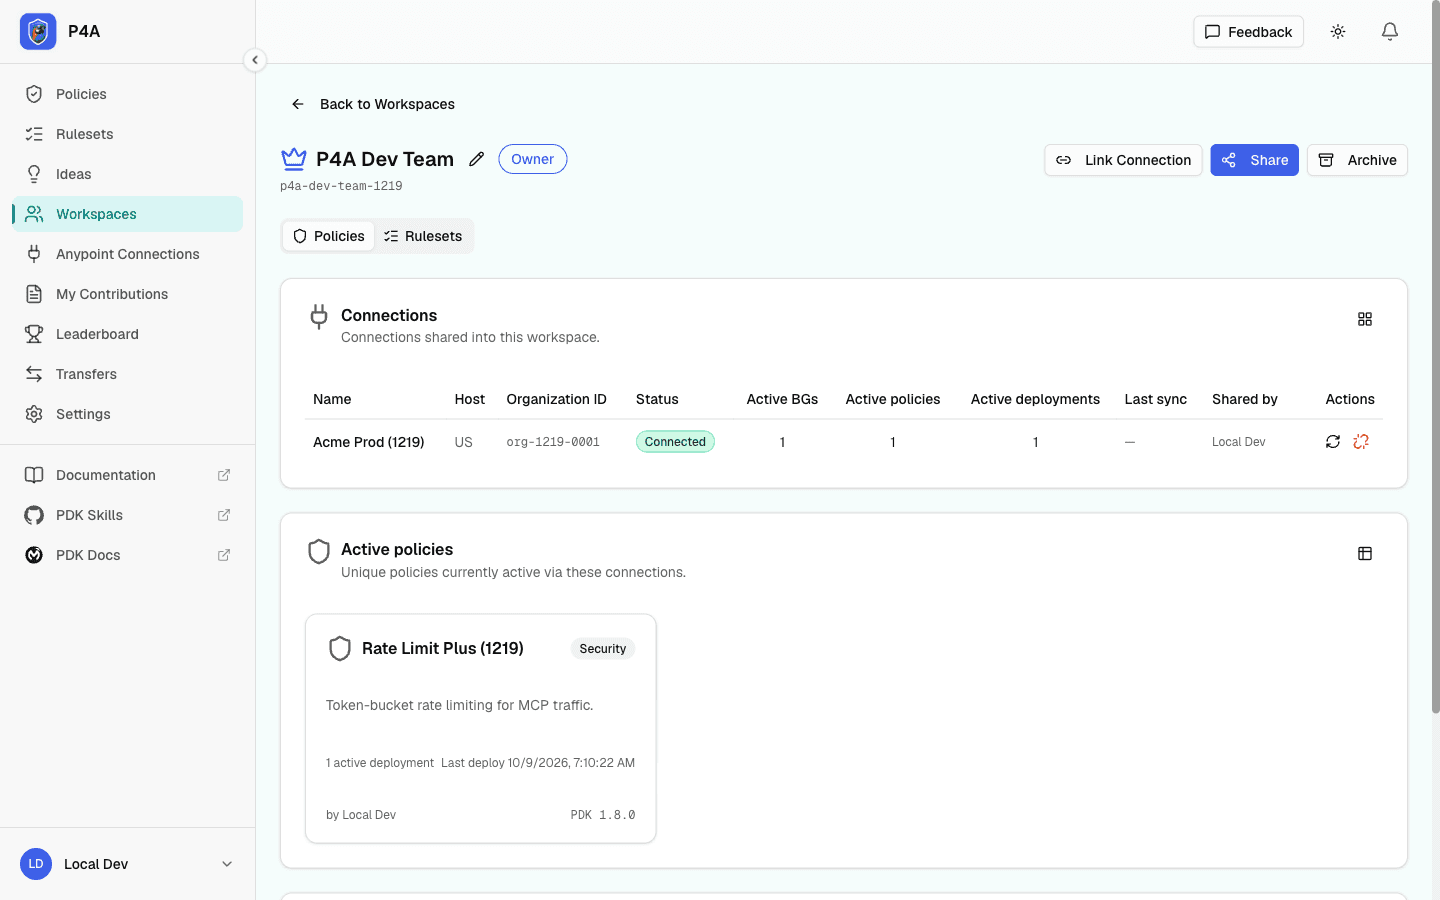
Task: Open Settings in the sidebar
Action: pos(128,414)
